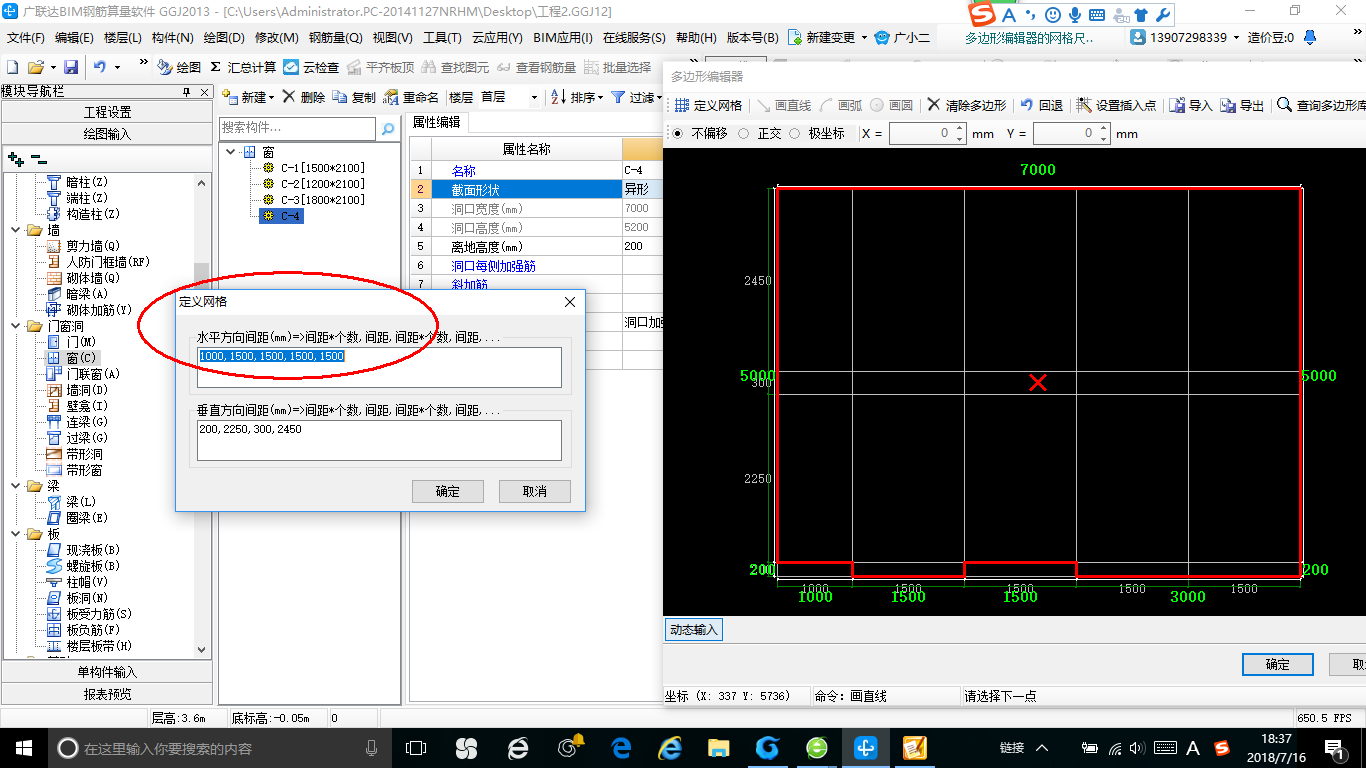Click 取消 in 定义网格 dialog
Screen dimensions: 1366x768
click(x=535, y=491)
